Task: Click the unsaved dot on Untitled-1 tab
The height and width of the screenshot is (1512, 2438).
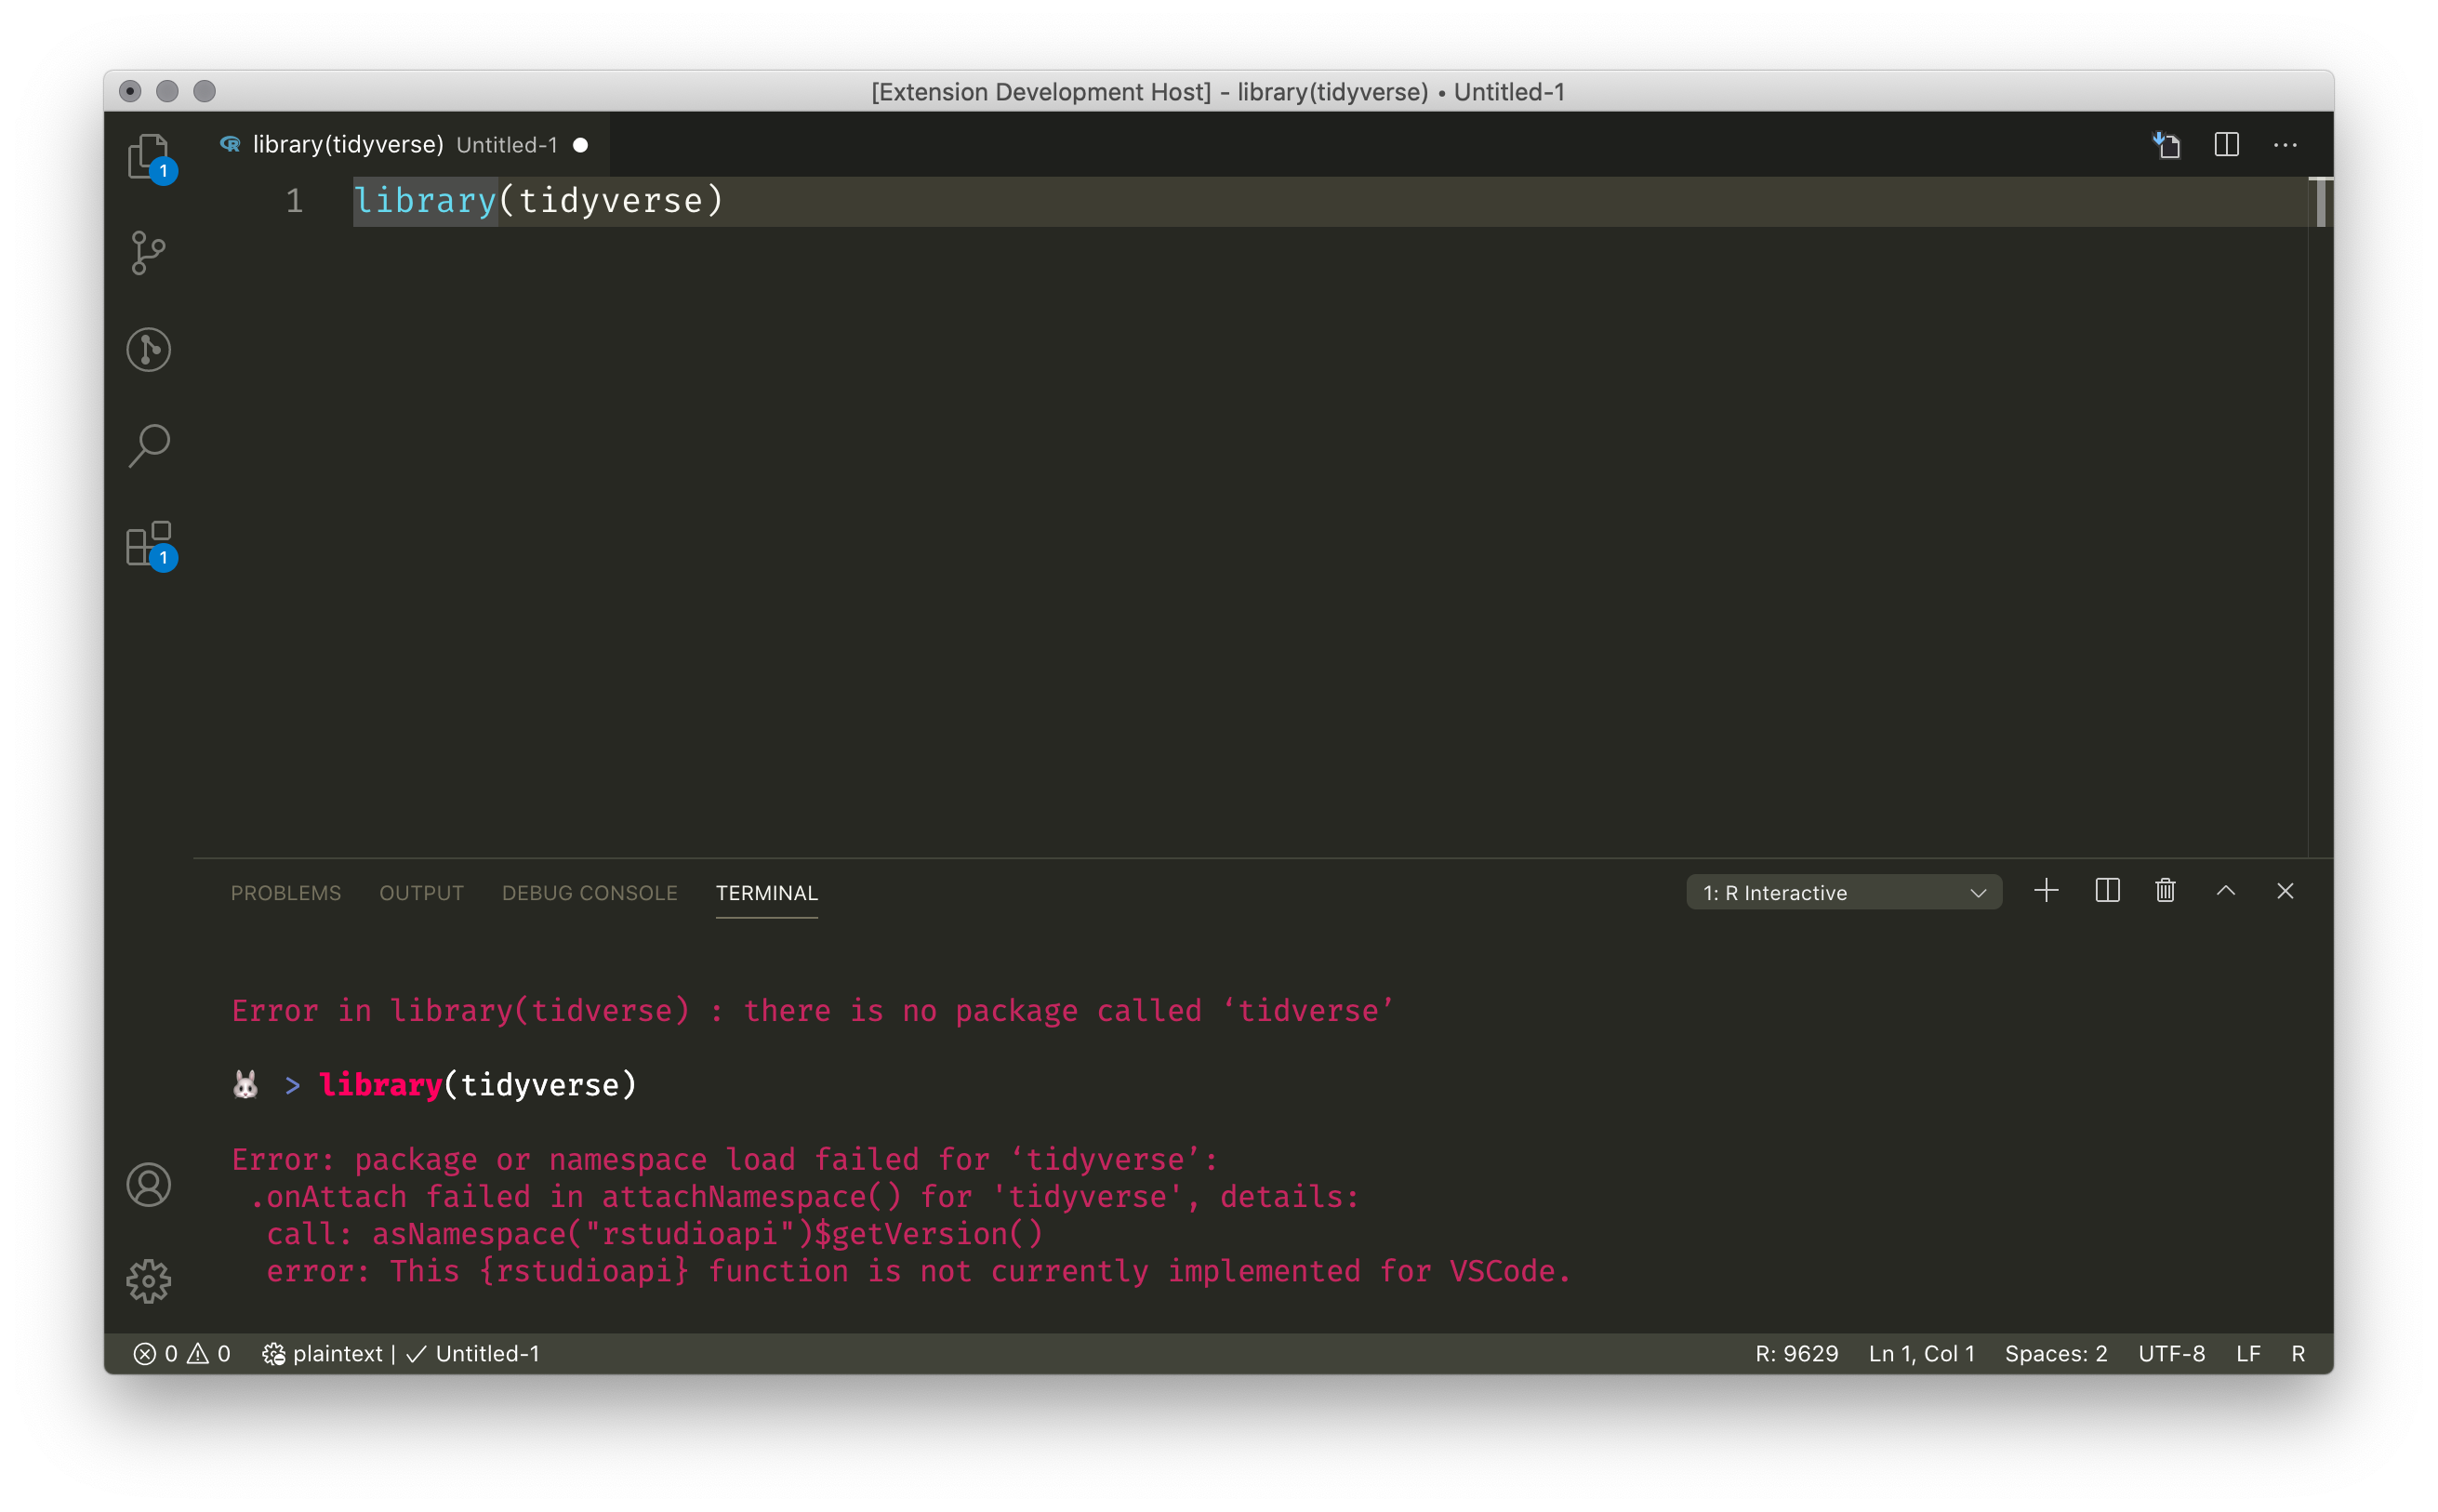Action: (x=580, y=145)
